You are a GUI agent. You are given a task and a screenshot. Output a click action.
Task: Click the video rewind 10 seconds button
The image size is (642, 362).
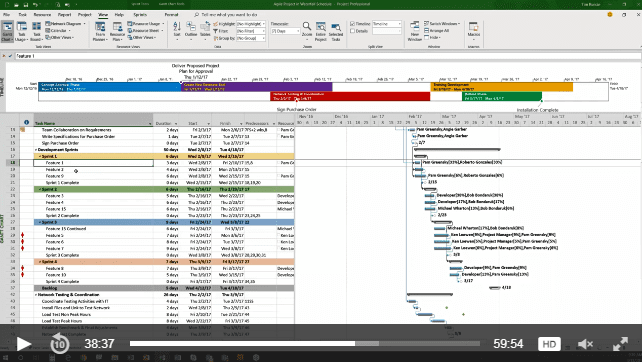(x=59, y=344)
